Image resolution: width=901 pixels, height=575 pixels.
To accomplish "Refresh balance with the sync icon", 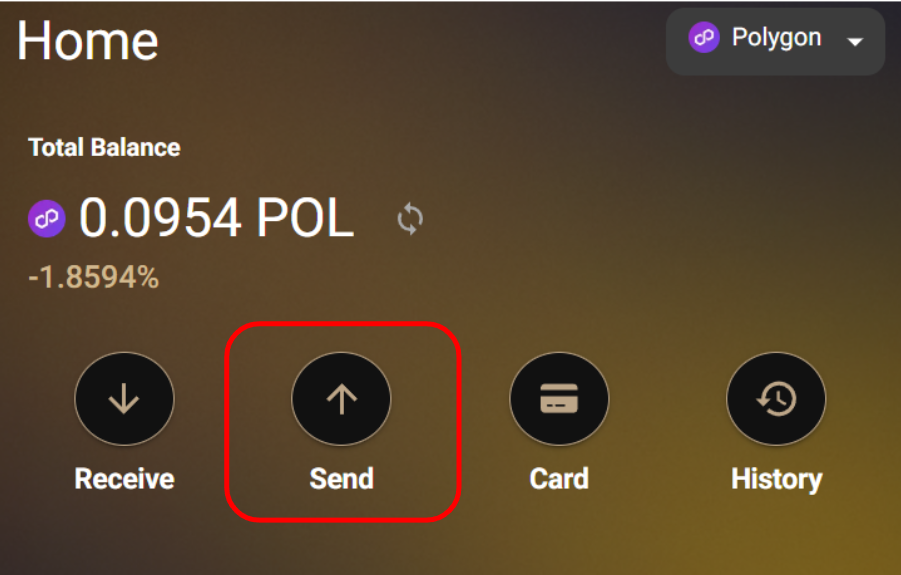I will click(410, 219).
